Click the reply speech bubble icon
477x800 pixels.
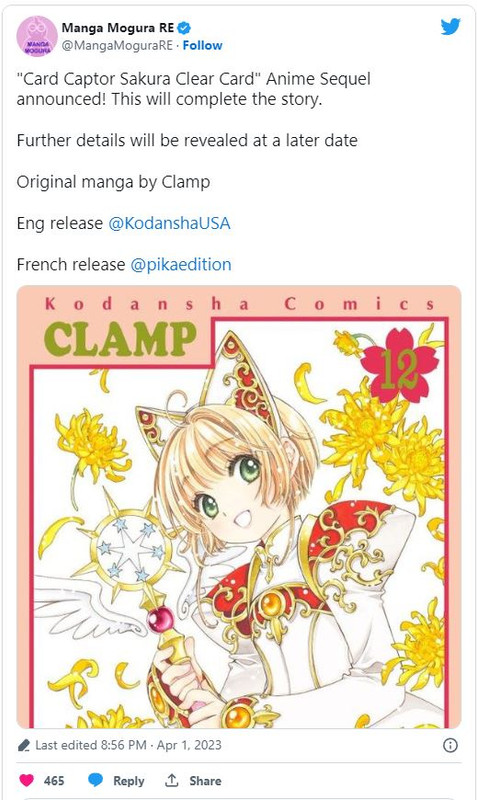click(x=95, y=780)
